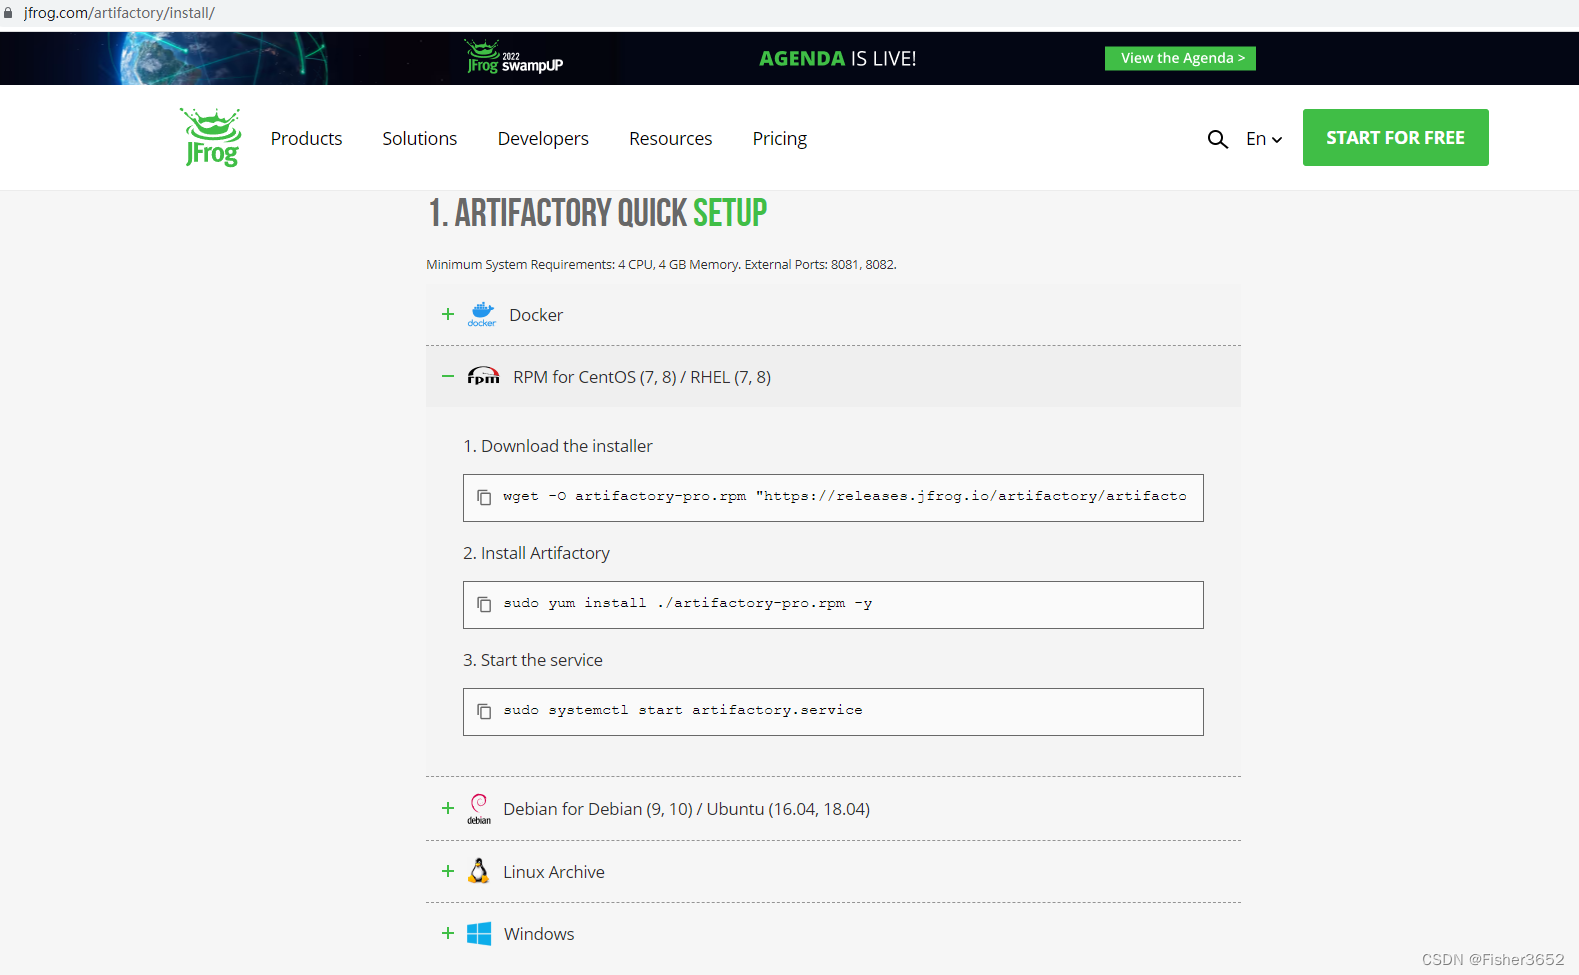Screen dimensions: 1579x975
Task: Click the Linux penguin icon
Action: pyautogui.click(x=479, y=871)
